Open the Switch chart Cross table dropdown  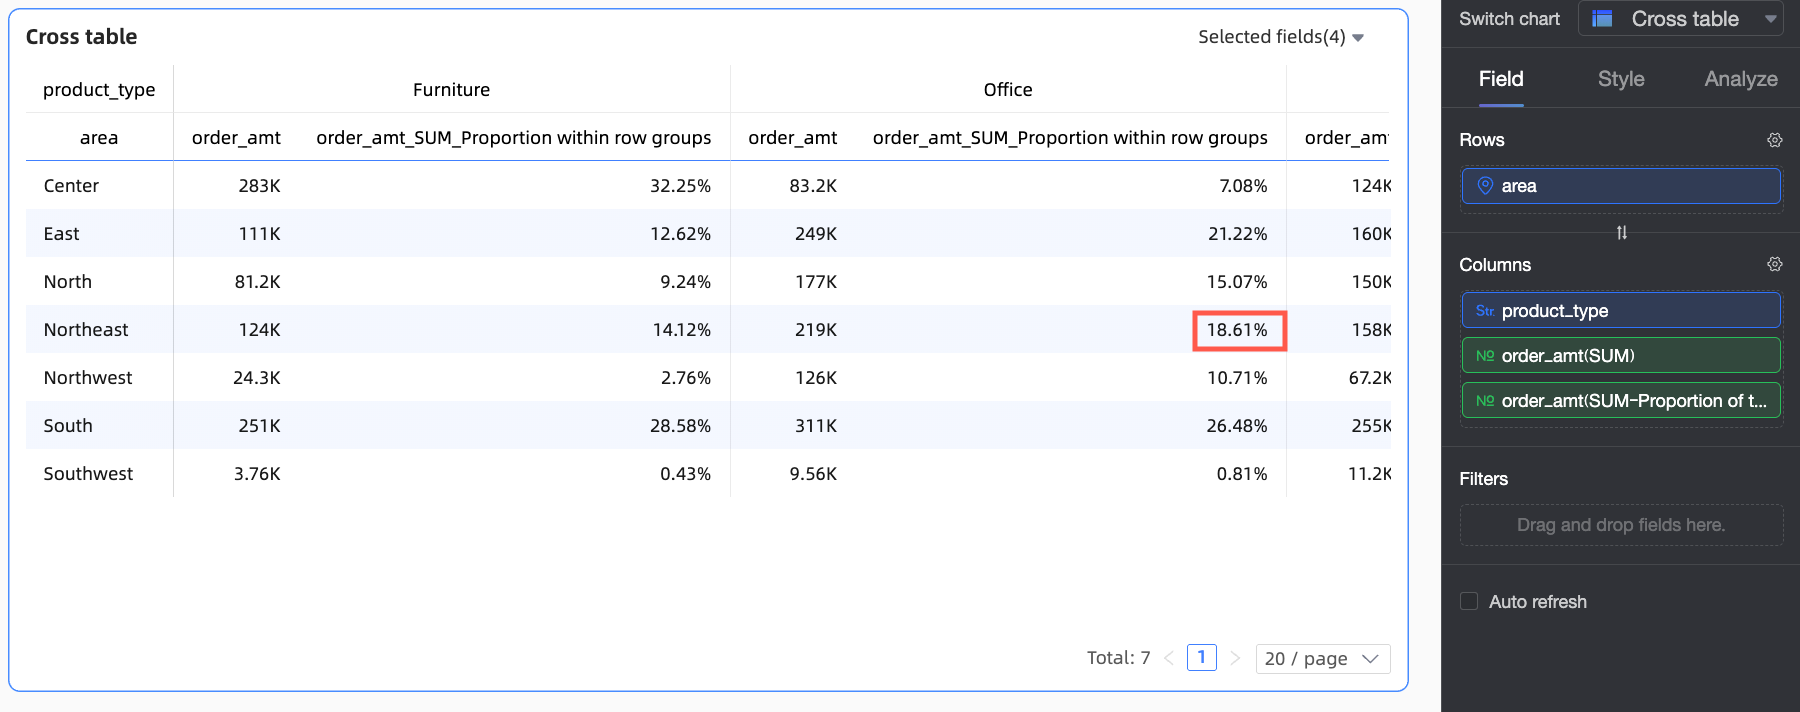(1681, 19)
